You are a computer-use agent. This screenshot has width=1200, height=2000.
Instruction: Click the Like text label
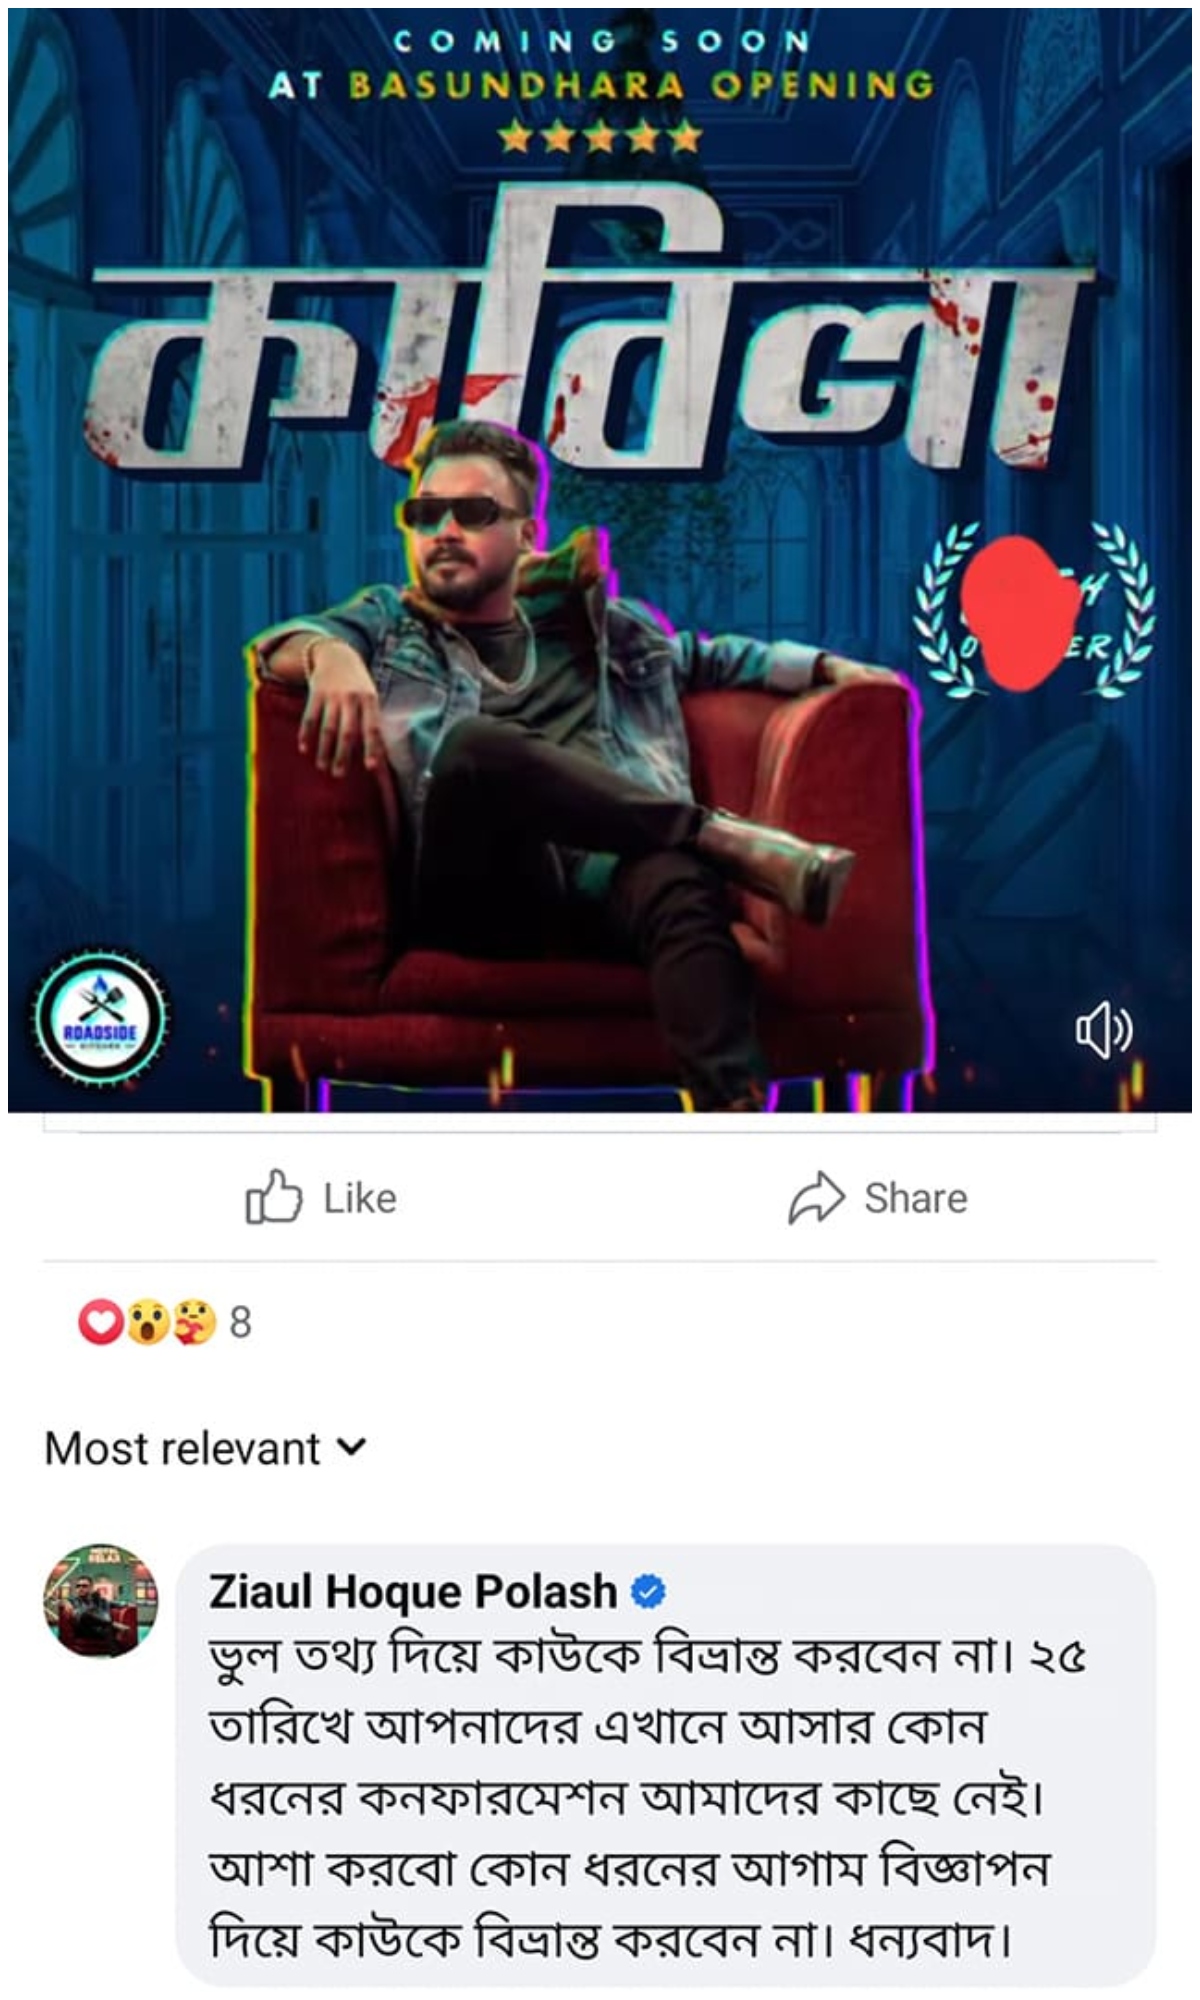coord(360,1198)
